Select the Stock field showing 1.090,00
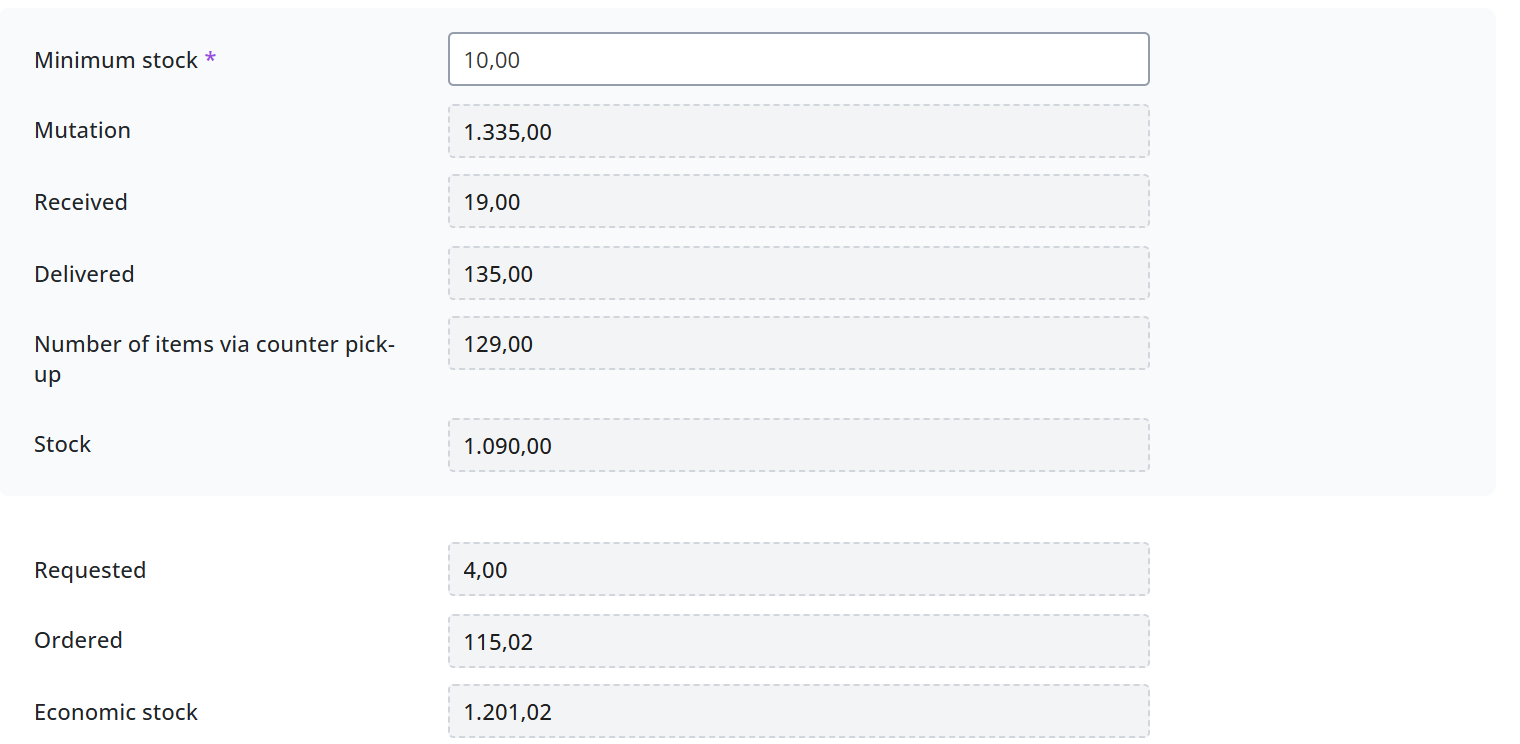 (x=798, y=445)
